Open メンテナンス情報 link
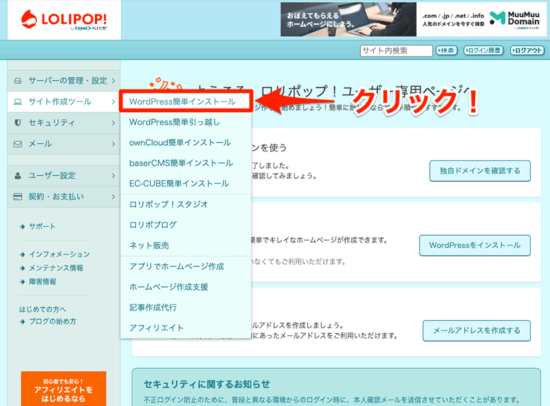Viewport: 550px width, 406px height. (x=56, y=268)
